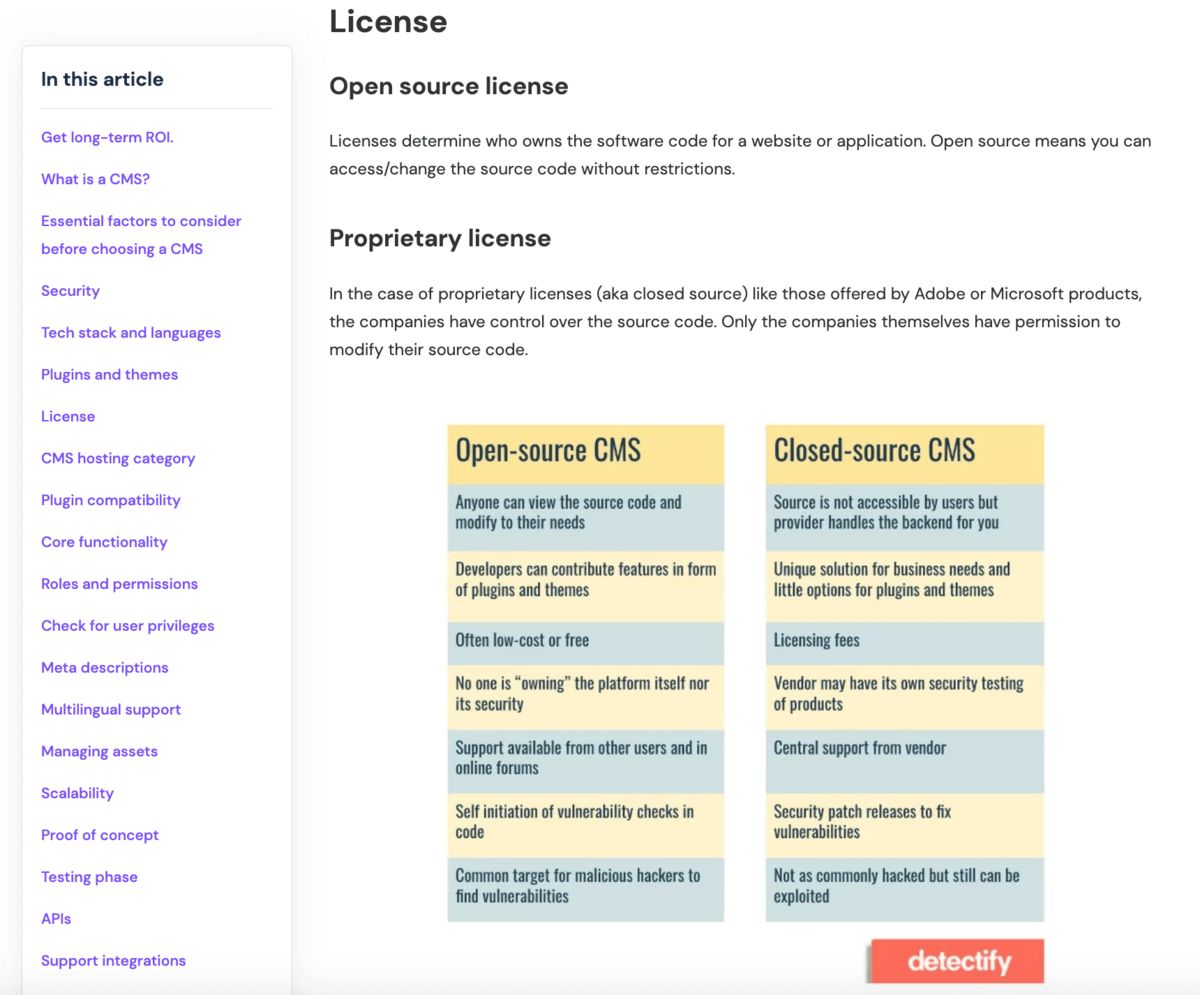Select the 'Proprietary license' subheading

click(440, 239)
